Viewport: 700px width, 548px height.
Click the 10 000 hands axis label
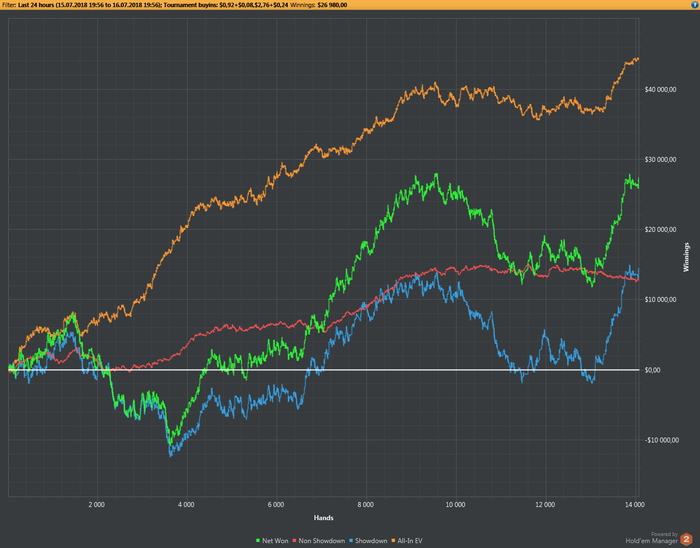tap(455, 505)
